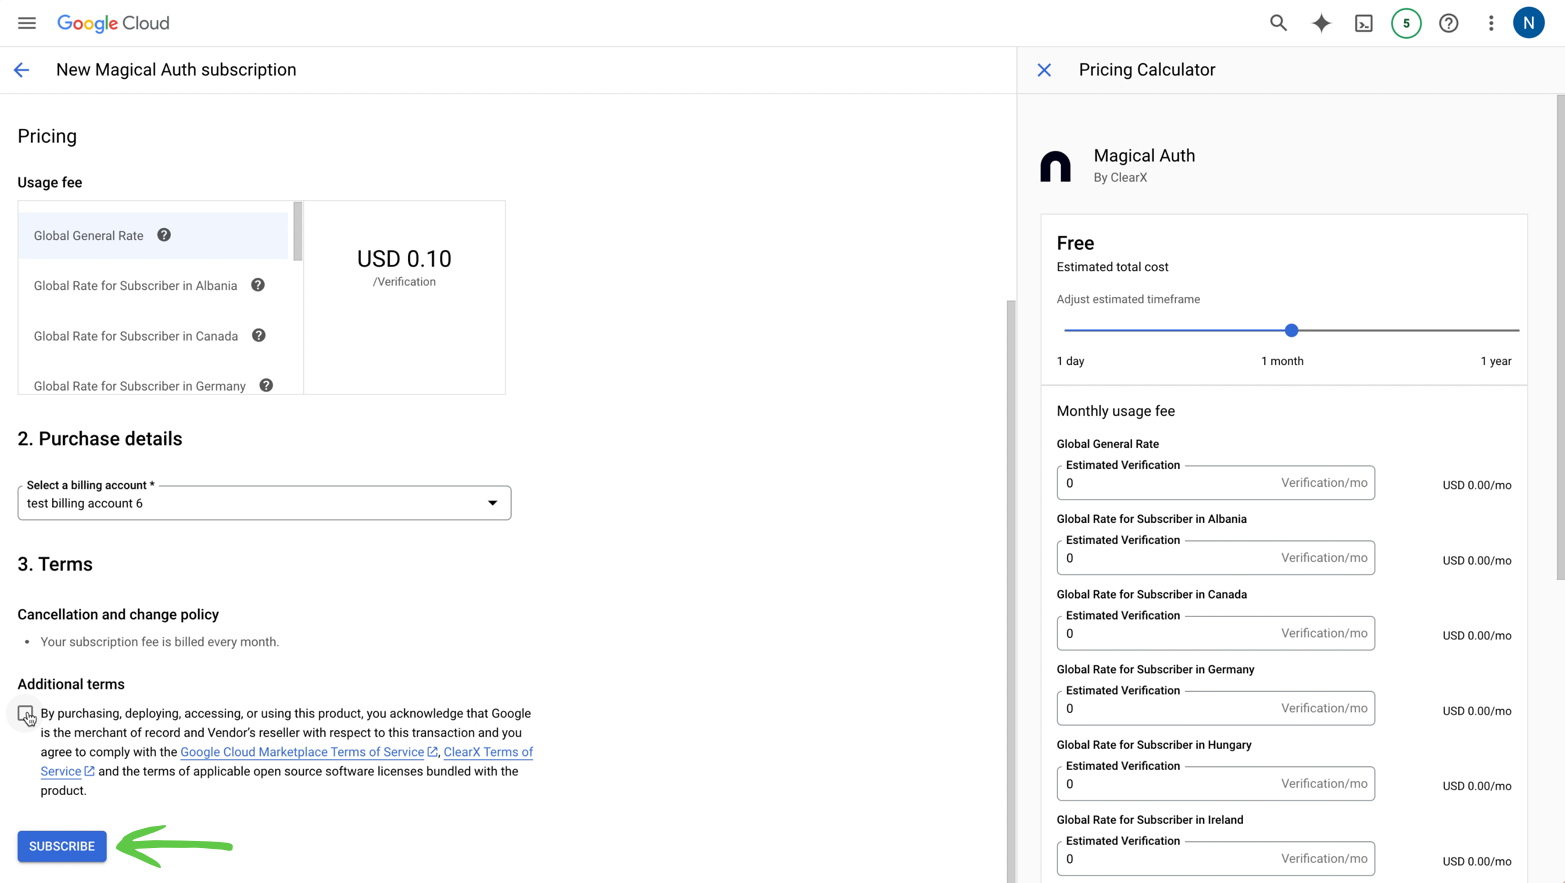Open notifications badge showing 5
1565x883 pixels.
point(1406,23)
